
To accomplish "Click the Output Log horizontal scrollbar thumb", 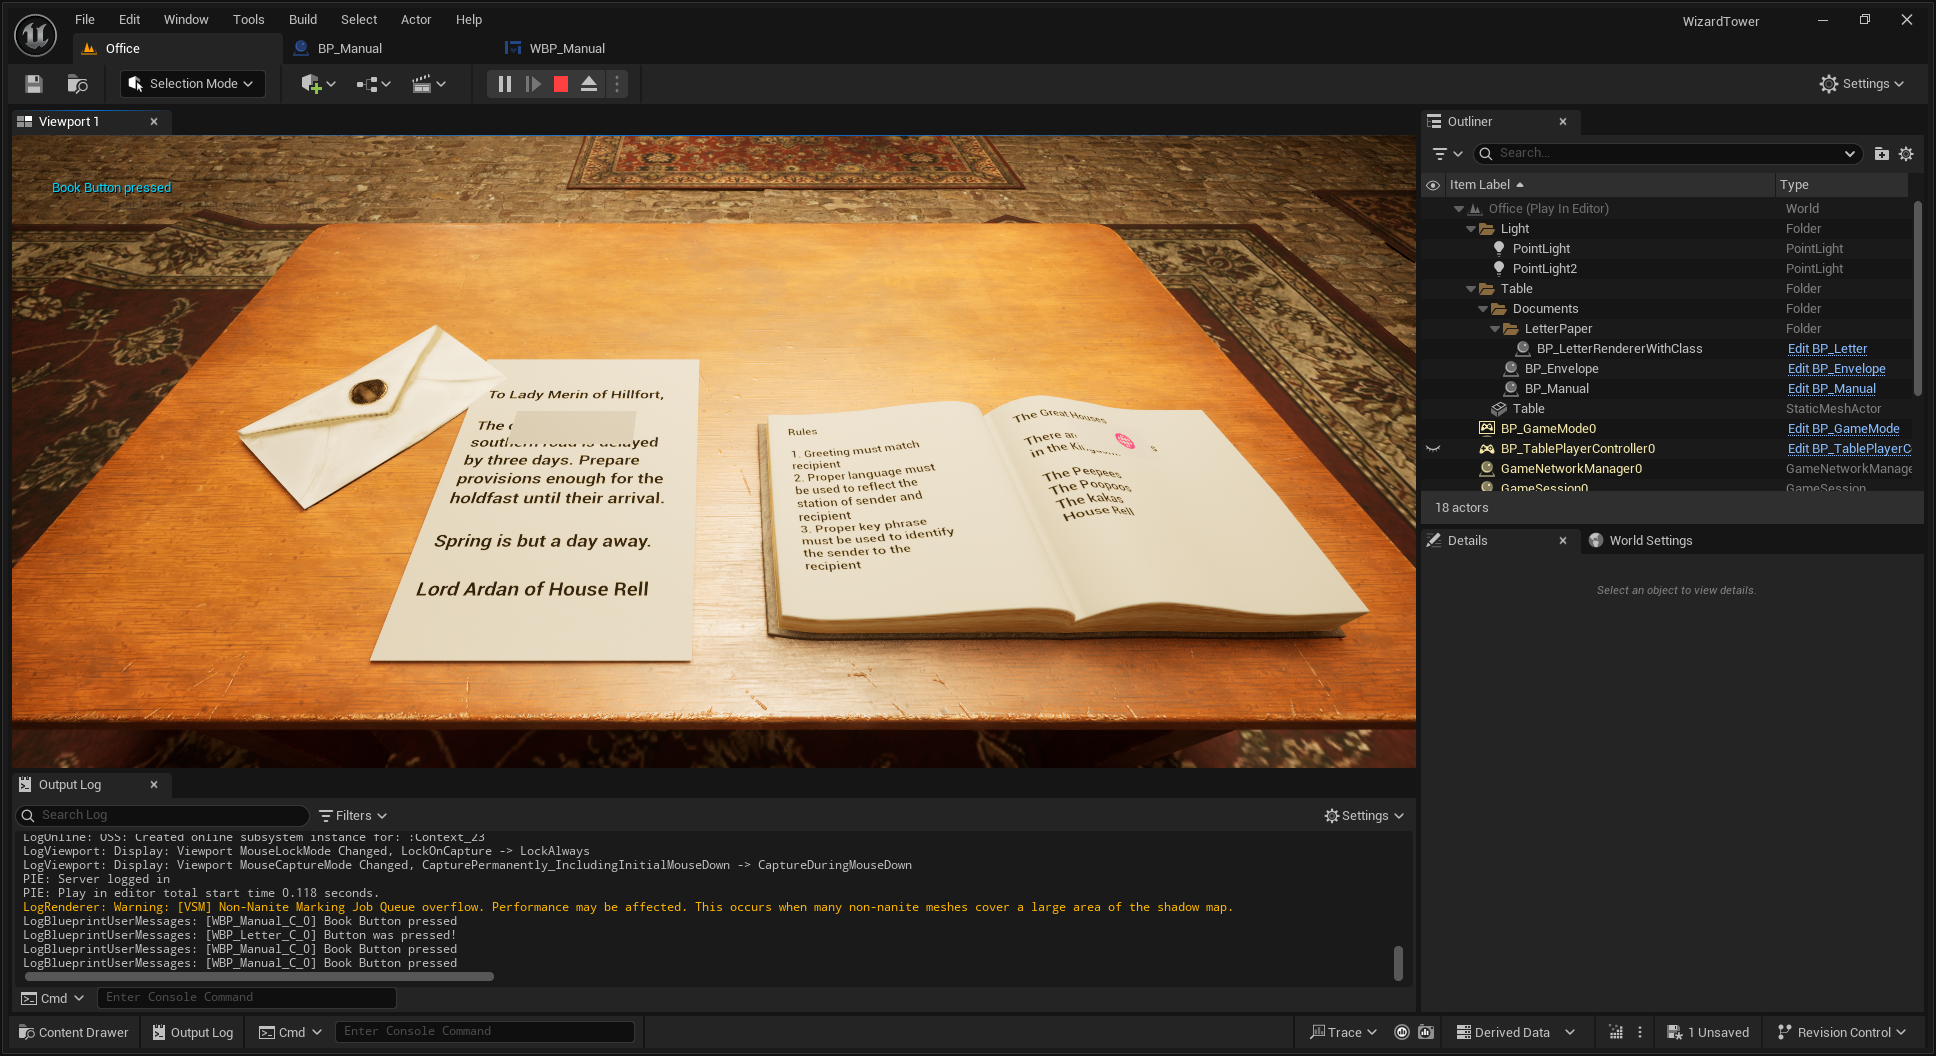I will 259,976.
